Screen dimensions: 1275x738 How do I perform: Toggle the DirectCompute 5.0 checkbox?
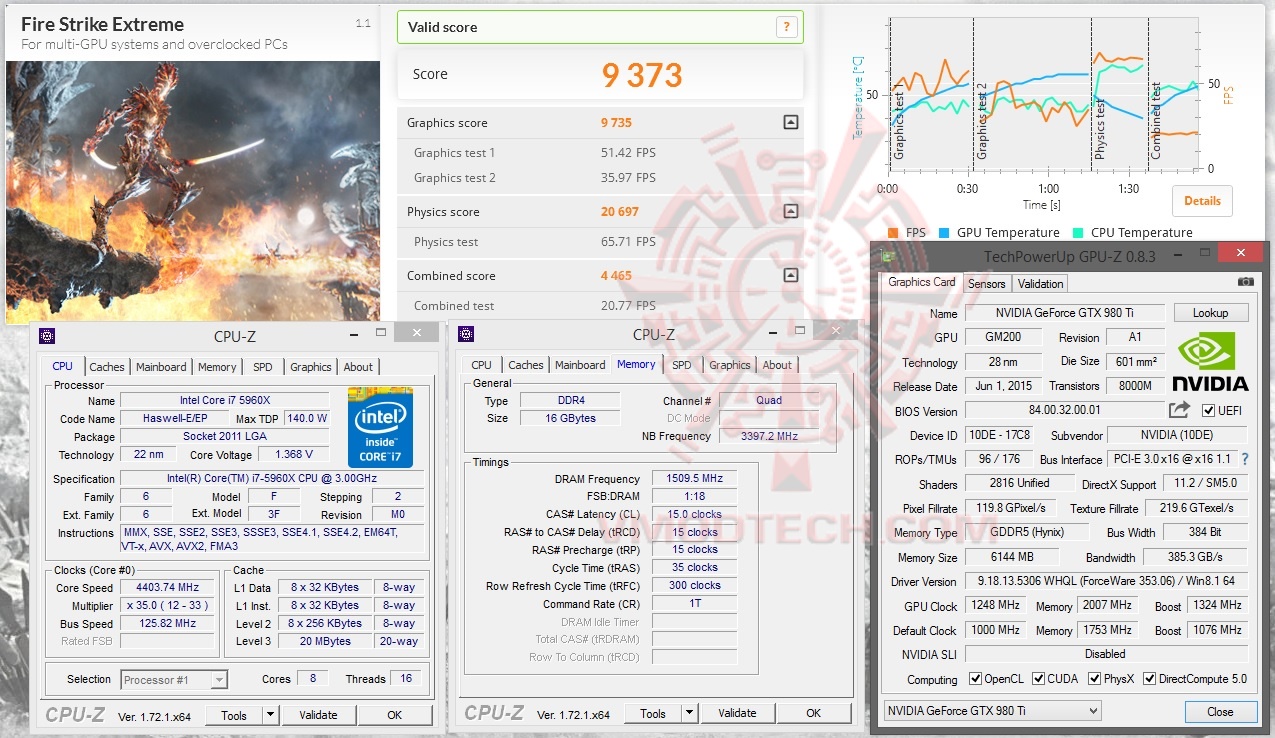(1150, 679)
